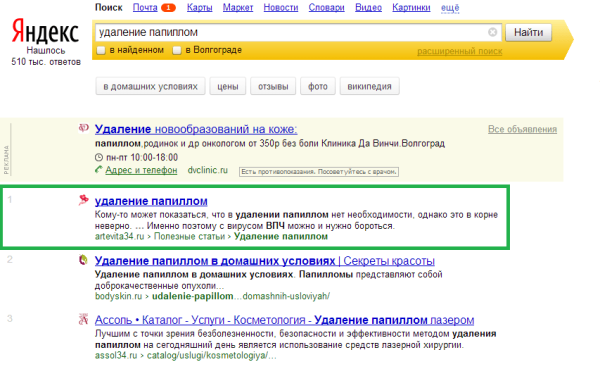The width and height of the screenshot is (600, 369).
Task: Refine search with 'цены' suggestion
Action: point(228,87)
